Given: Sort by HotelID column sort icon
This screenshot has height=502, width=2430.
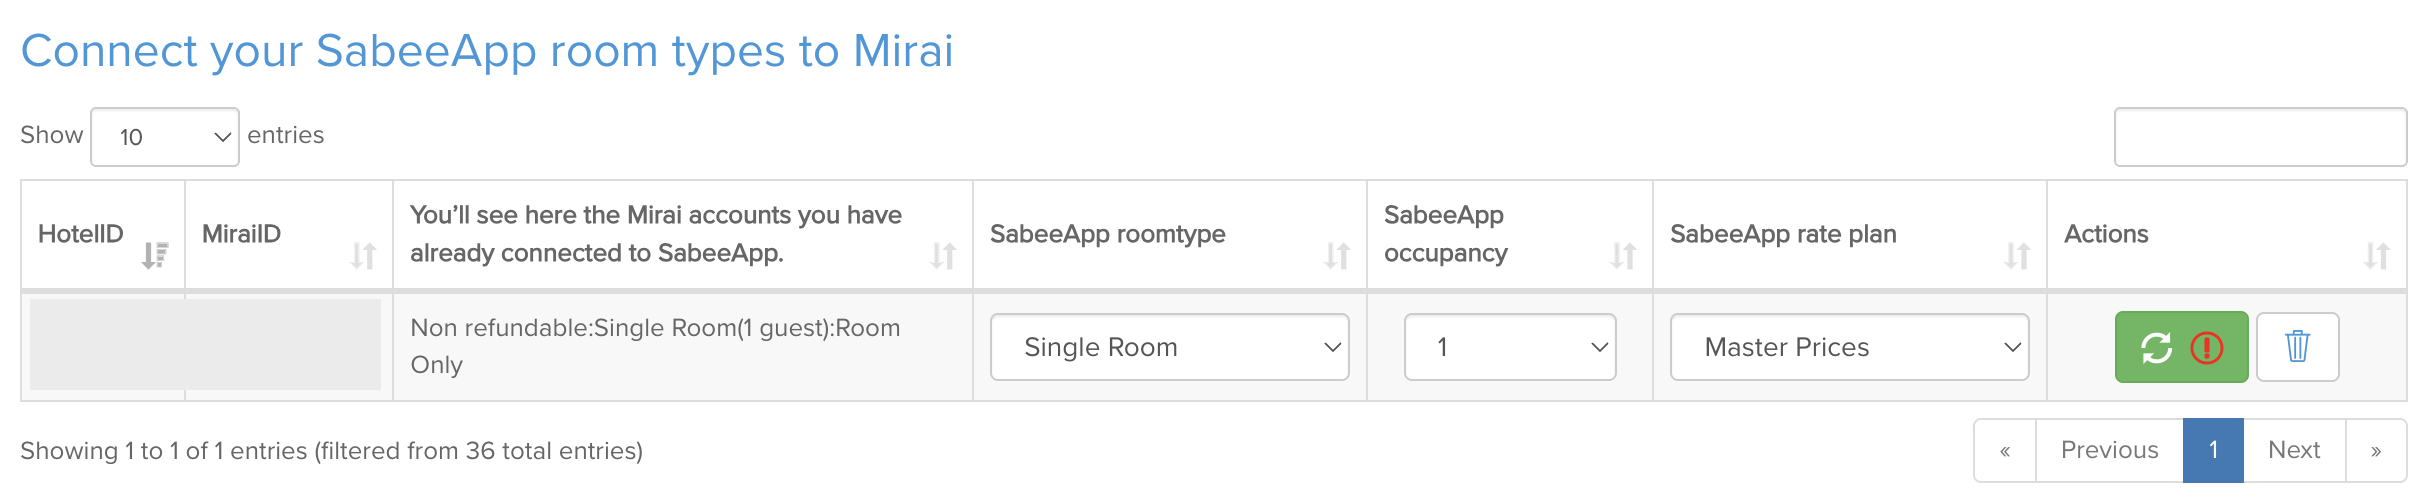Looking at the screenshot, I should [155, 256].
